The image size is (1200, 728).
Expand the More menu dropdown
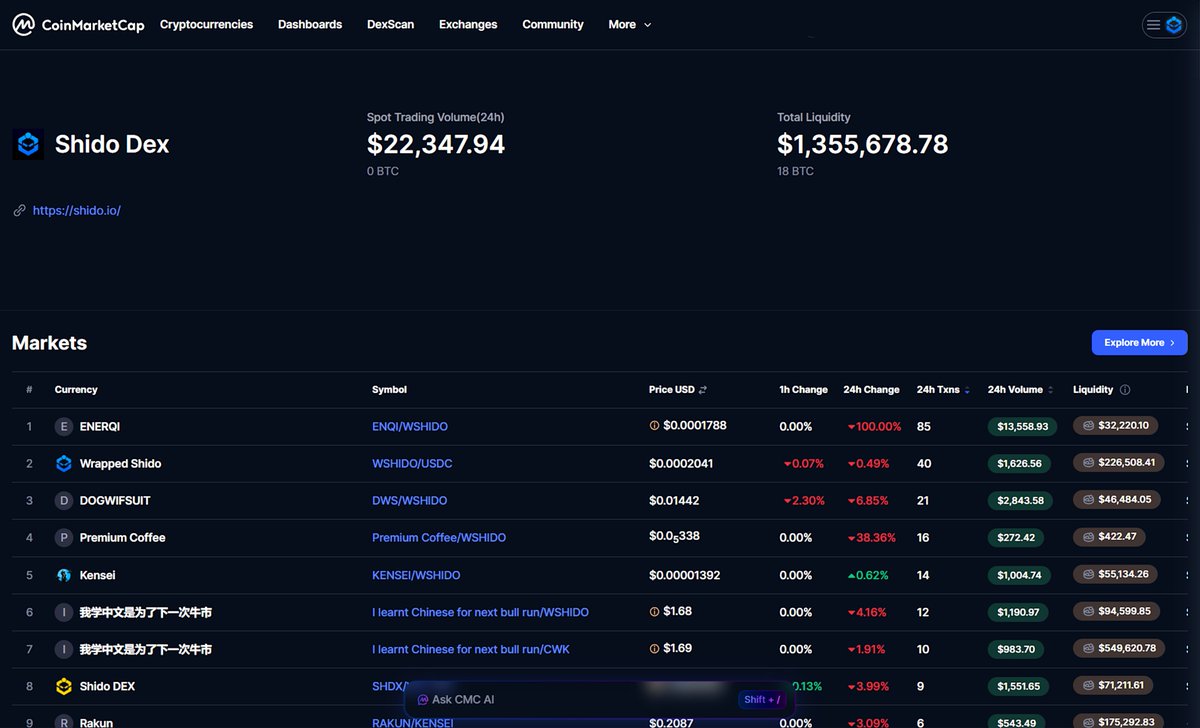(630, 24)
